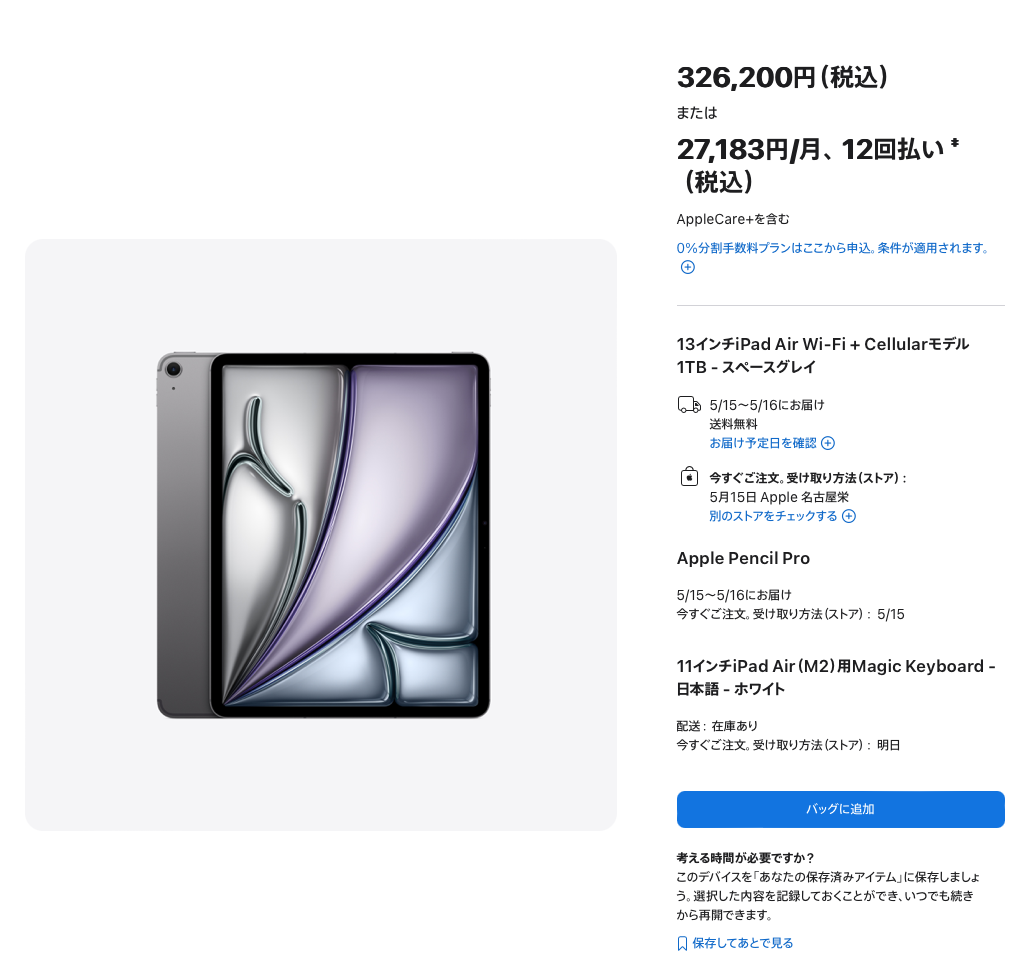This screenshot has height=967, width=1017.
Task: Click plus icon beside 別のストアをチェックする
Action: tap(848, 516)
